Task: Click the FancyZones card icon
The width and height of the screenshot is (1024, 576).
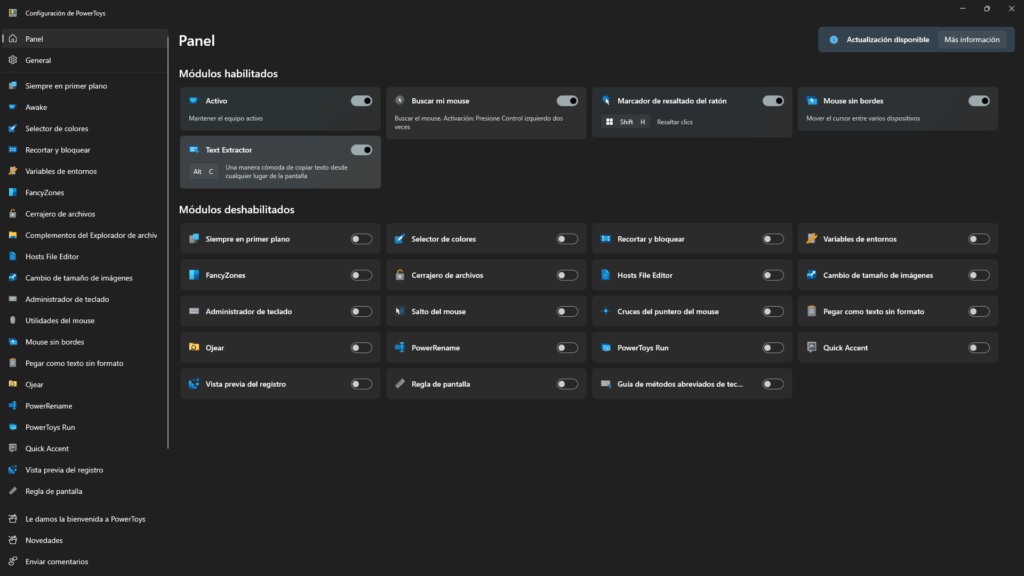Action: pos(193,275)
